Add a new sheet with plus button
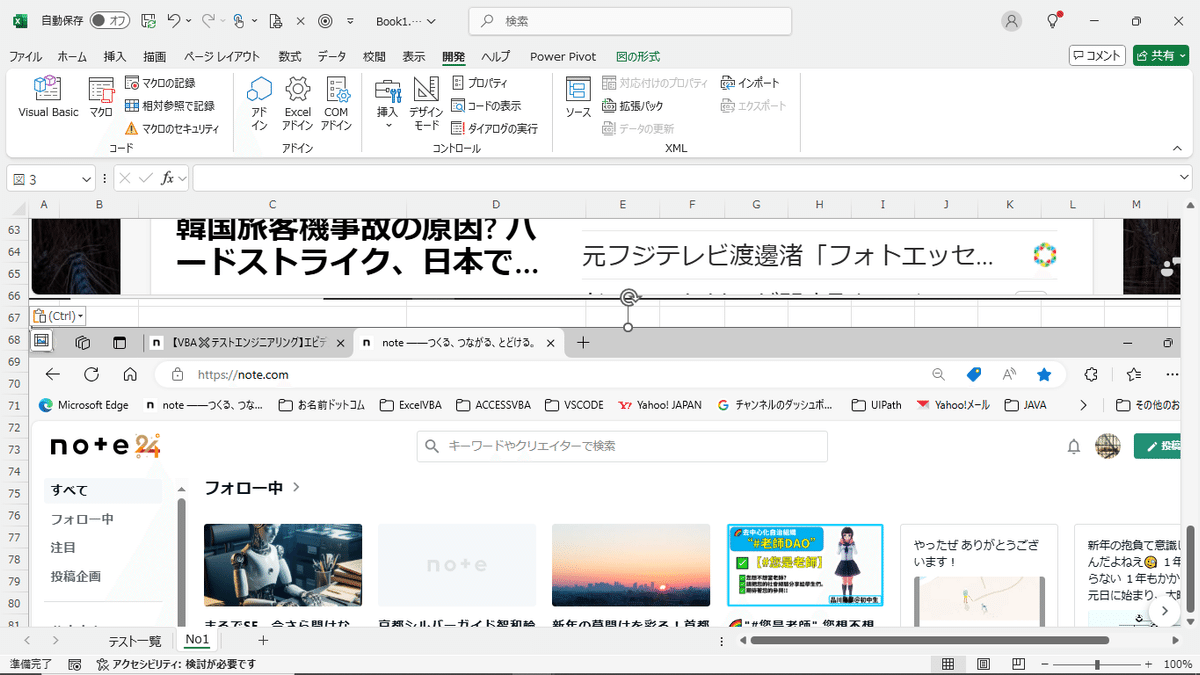1200x675 pixels. point(263,640)
